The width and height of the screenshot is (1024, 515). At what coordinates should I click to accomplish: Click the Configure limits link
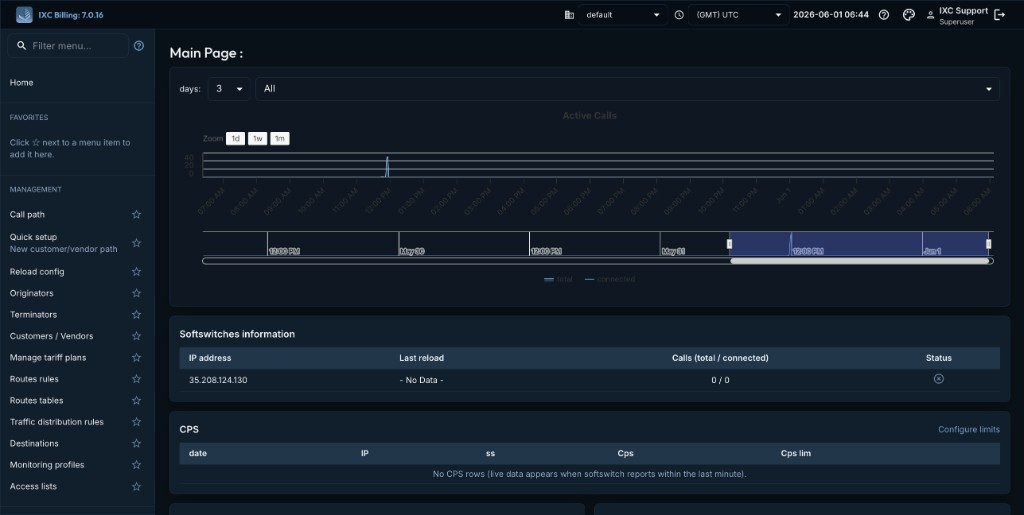968,429
